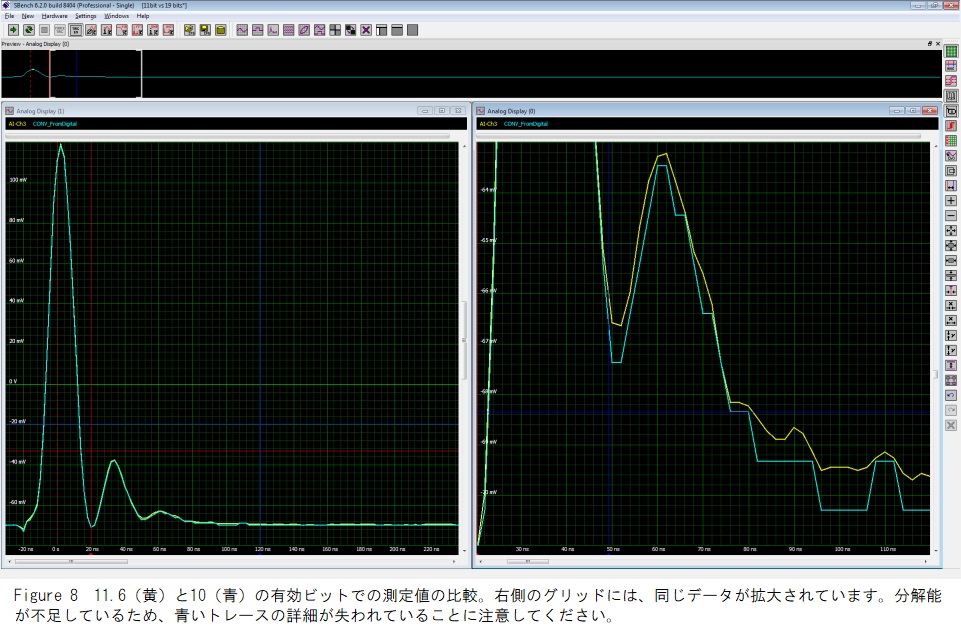Click the yellow cylinder icon in toolbar
This screenshot has height=636, width=961.
pyautogui.click(x=220, y=30)
